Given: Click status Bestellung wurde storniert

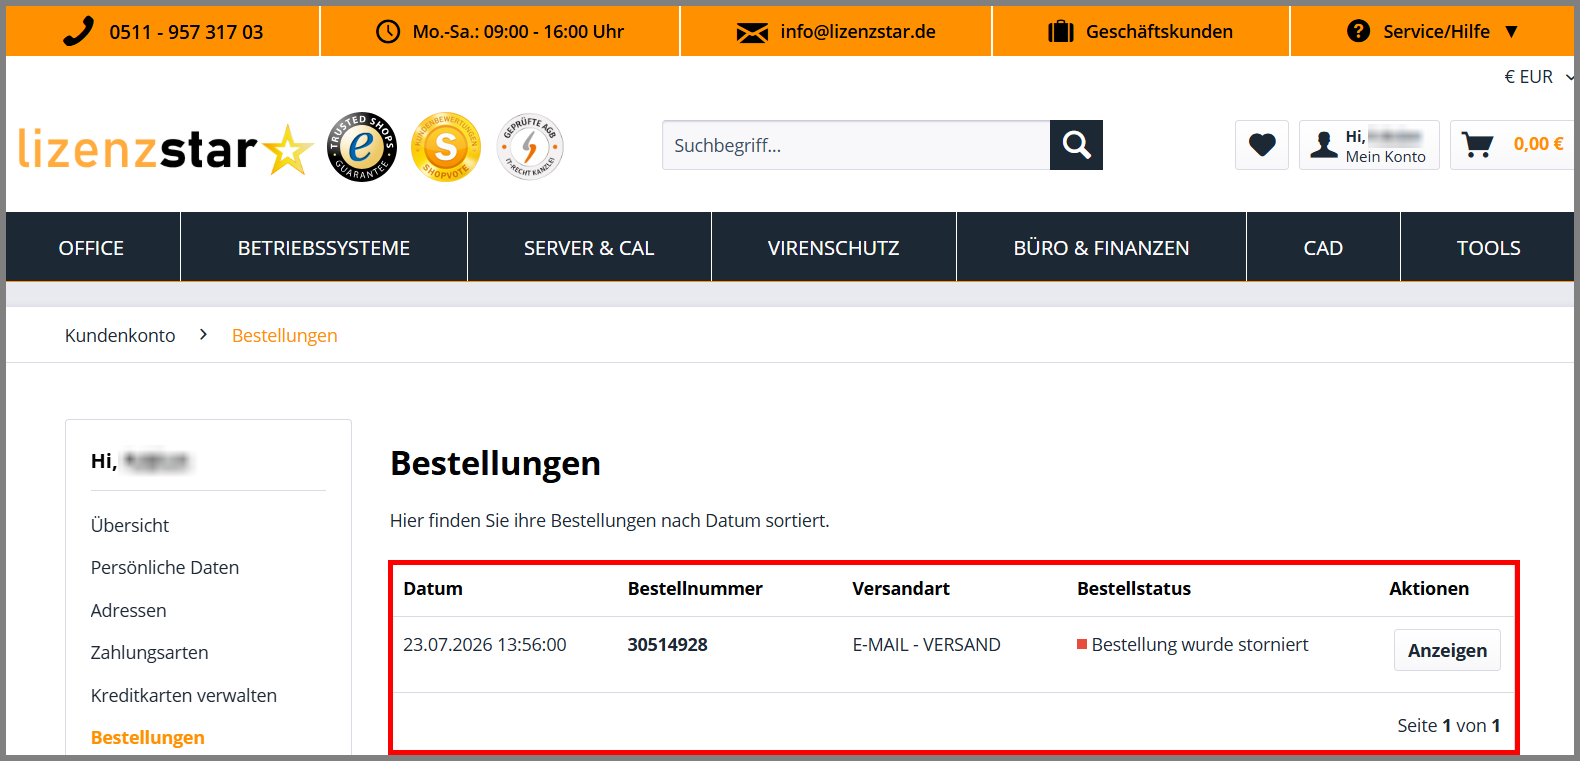Looking at the screenshot, I should tap(1200, 645).
